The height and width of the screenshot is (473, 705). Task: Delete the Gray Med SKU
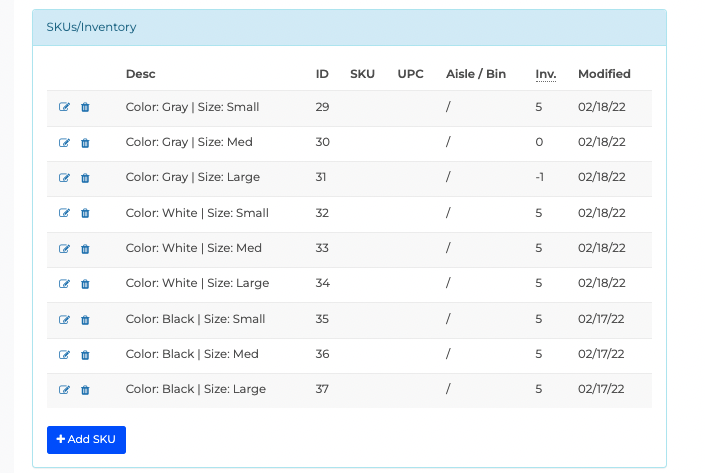(x=85, y=143)
